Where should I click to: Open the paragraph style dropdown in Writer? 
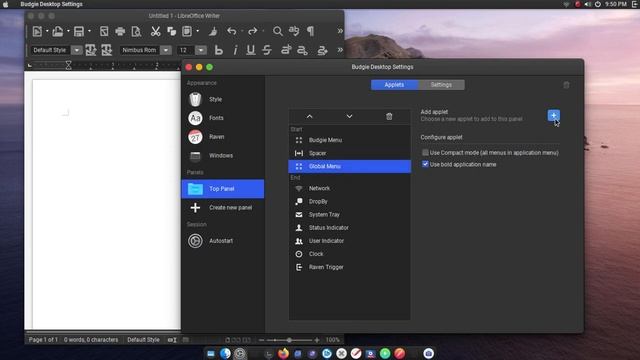click(77, 50)
